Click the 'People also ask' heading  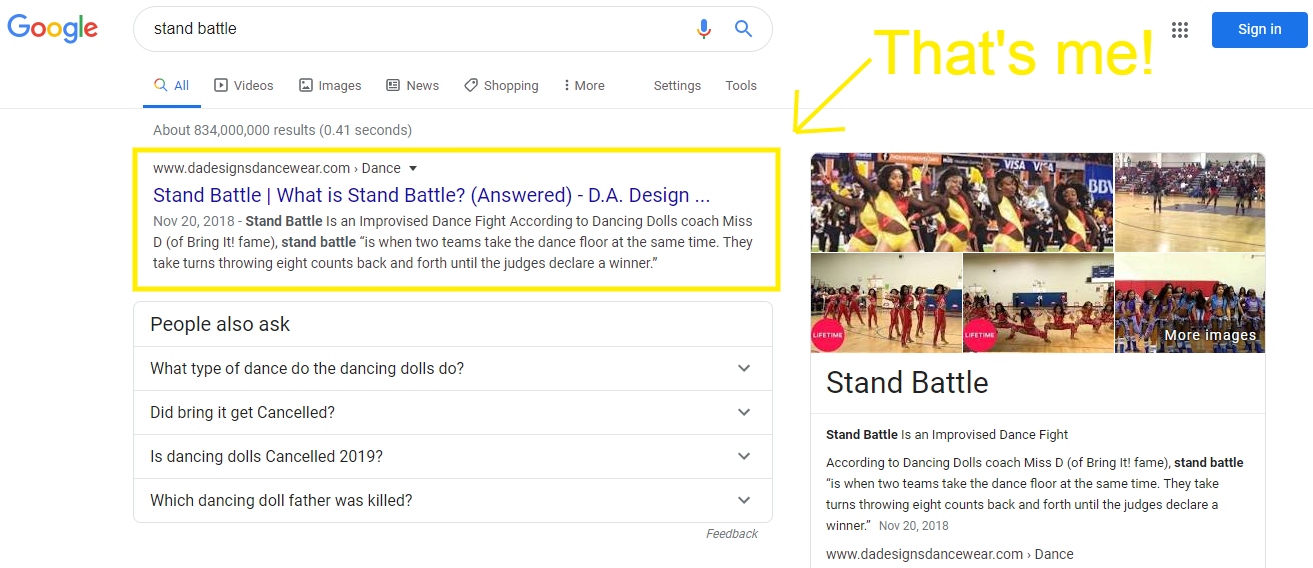click(x=220, y=324)
